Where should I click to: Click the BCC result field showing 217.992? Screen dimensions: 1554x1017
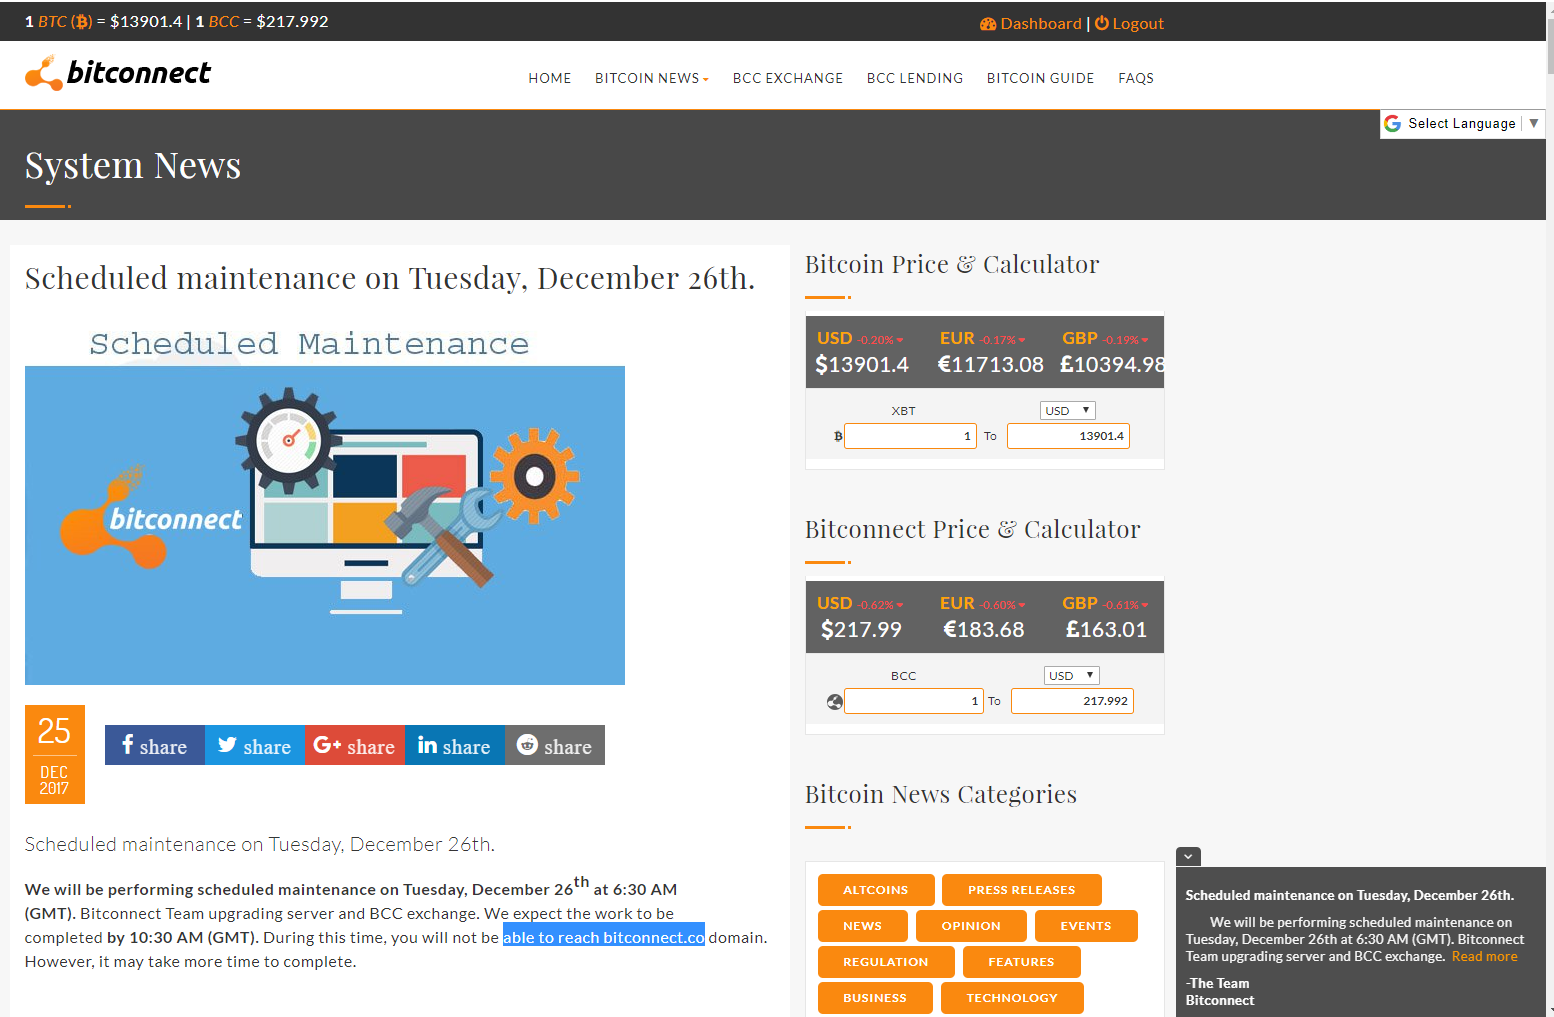point(1072,701)
